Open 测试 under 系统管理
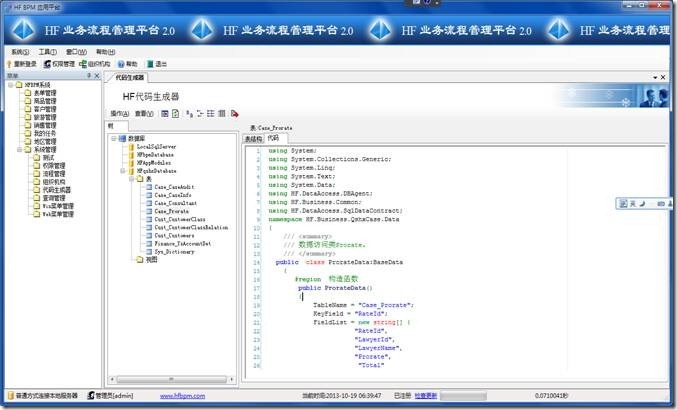Viewport: 677px width, 410px height. [44, 158]
